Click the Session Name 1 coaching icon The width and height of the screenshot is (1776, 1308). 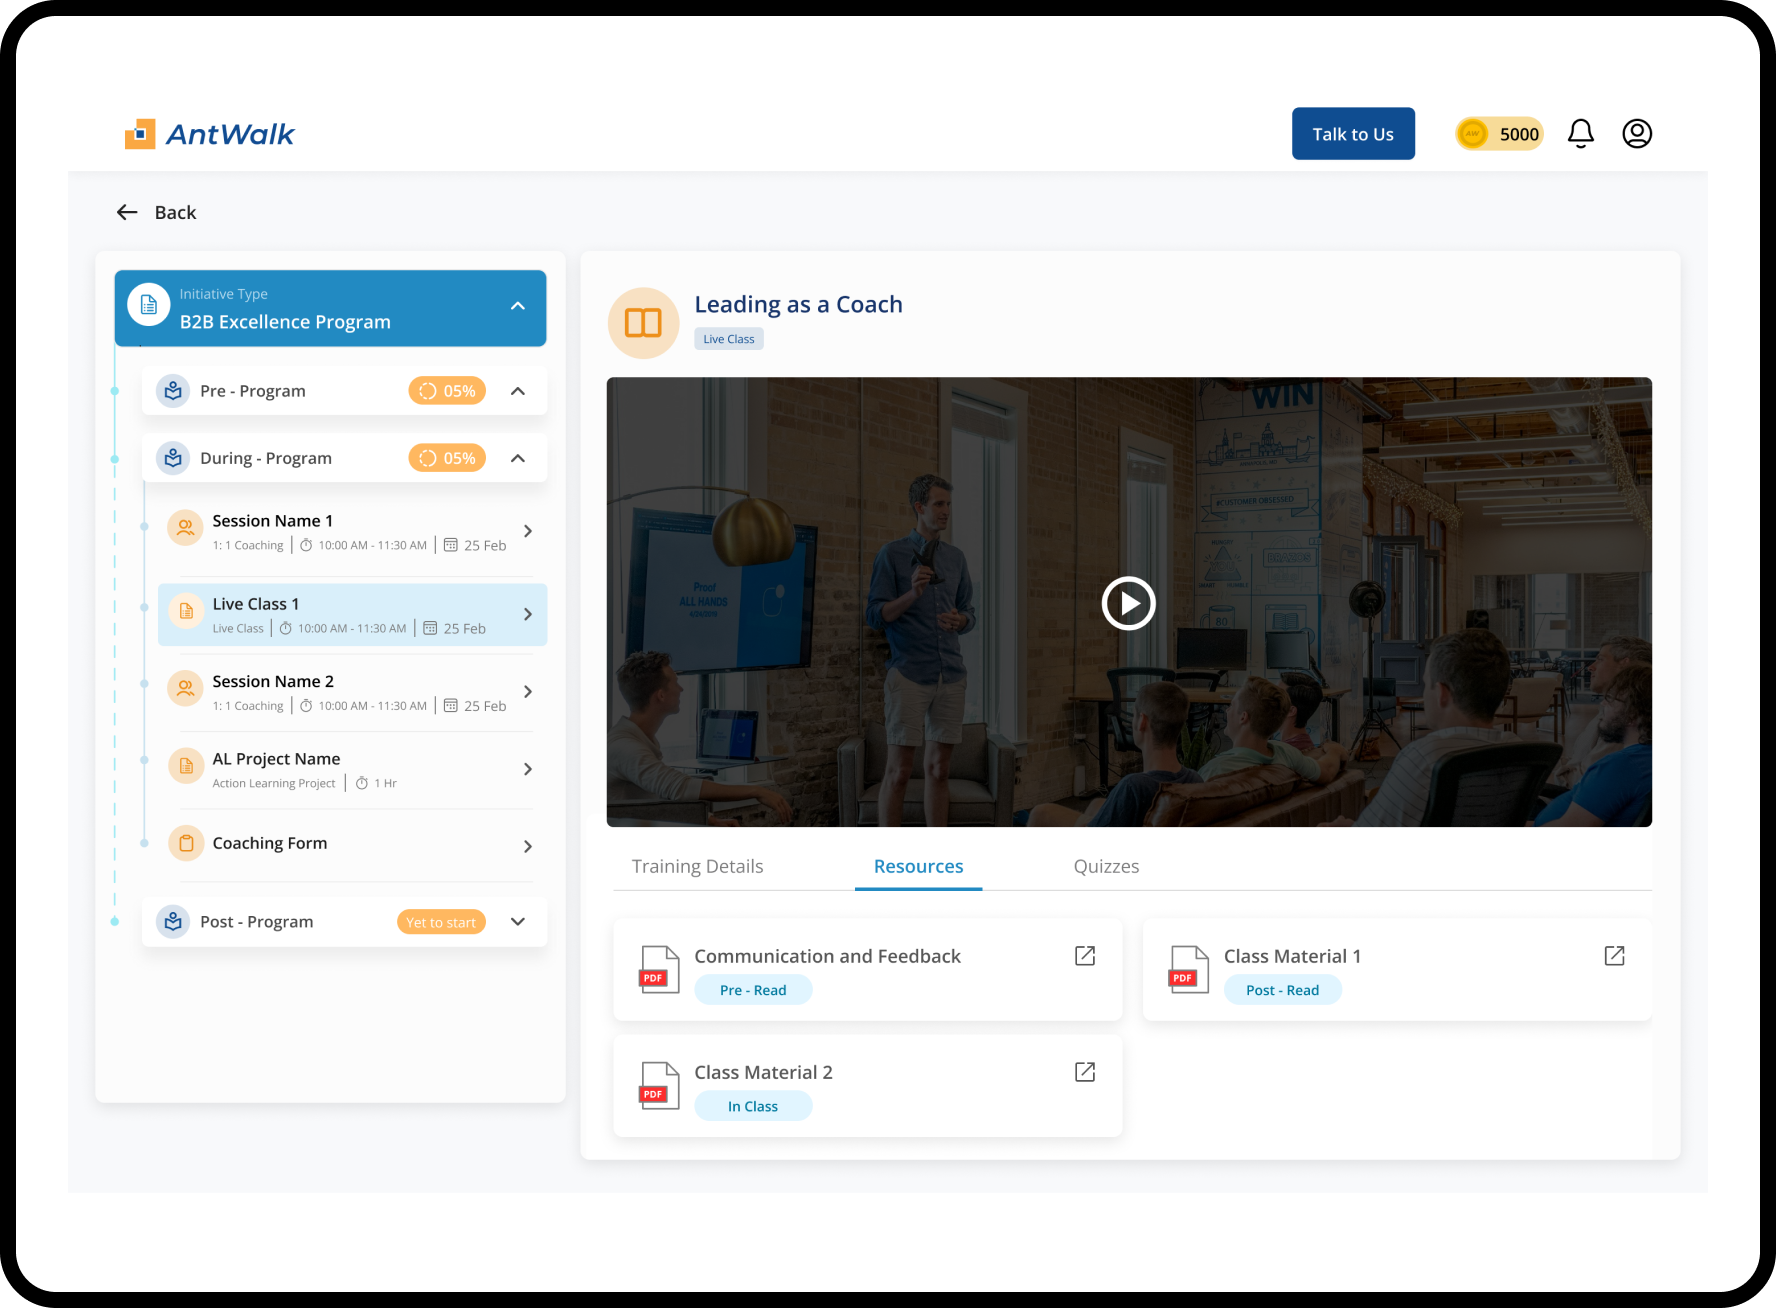(x=186, y=528)
